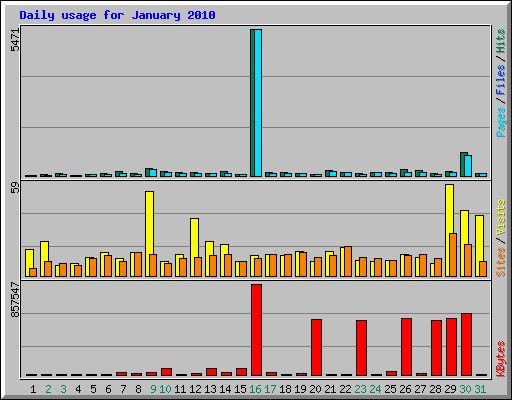Click the day 31 label on the axis
The width and height of the screenshot is (512, 400).
coord(480,389)
